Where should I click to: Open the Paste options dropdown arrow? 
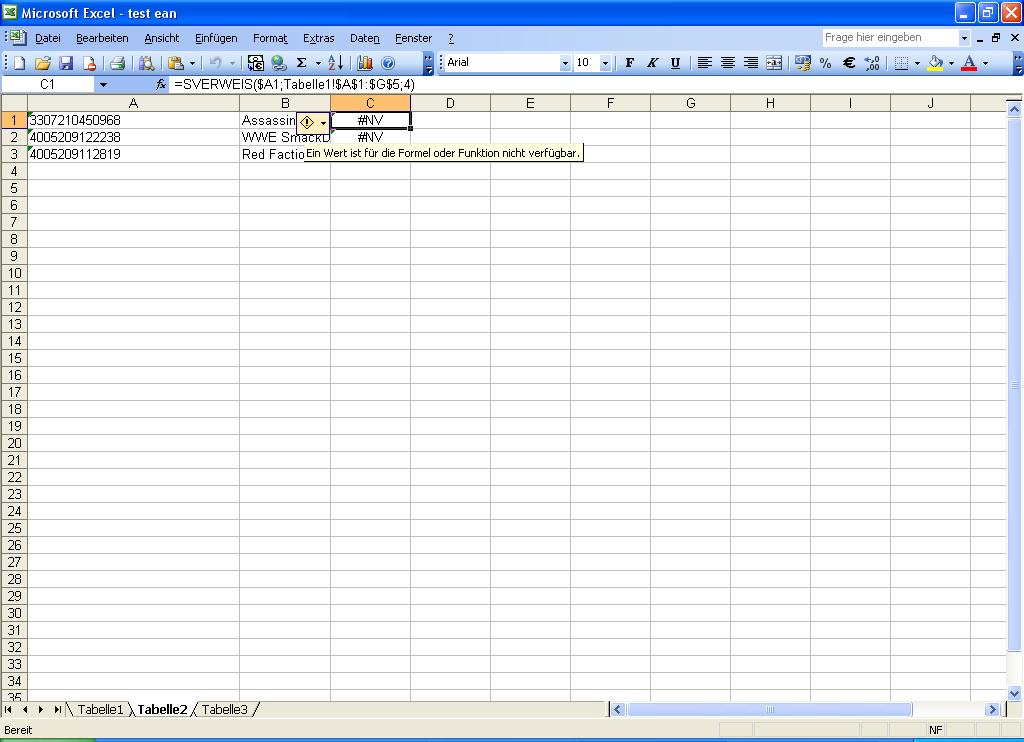192,63
